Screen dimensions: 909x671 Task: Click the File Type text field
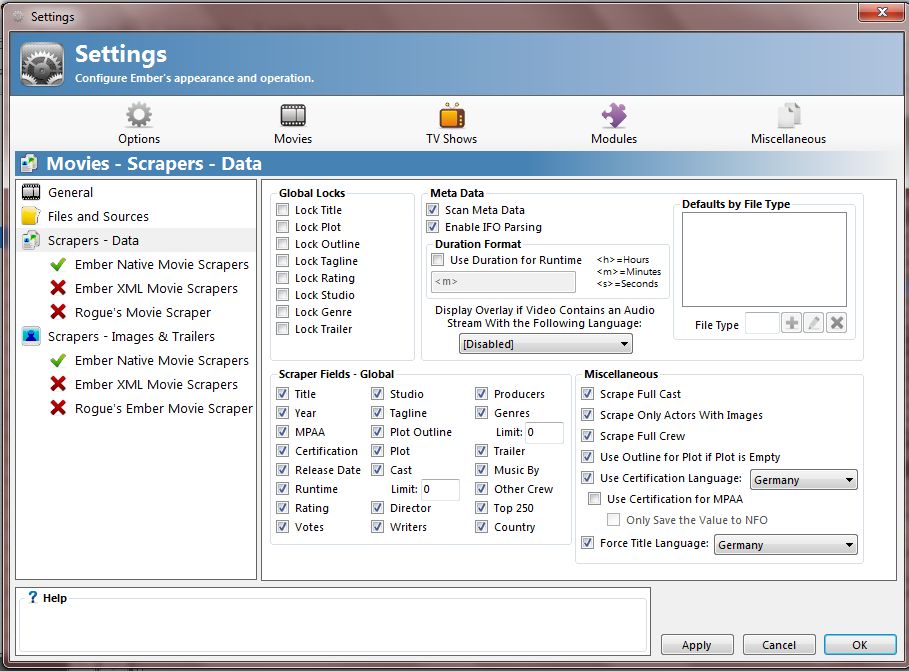pos(761,323)
